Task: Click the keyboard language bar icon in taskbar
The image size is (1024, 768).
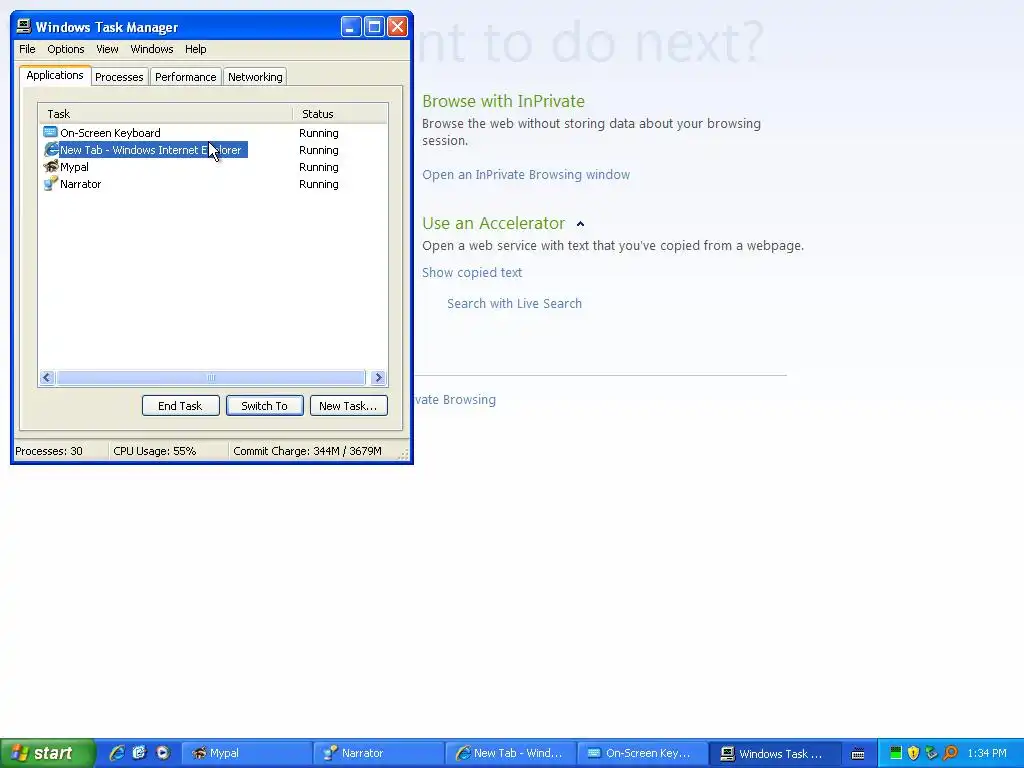Action: (x=858, y=754)
